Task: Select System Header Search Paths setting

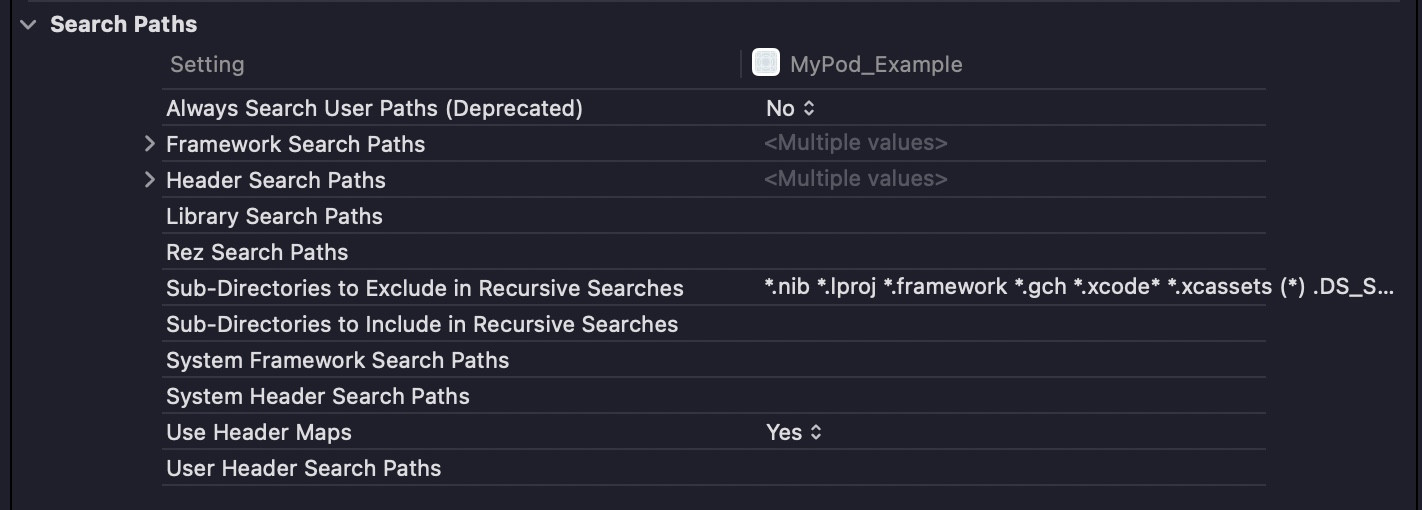Action: point(317,396)
